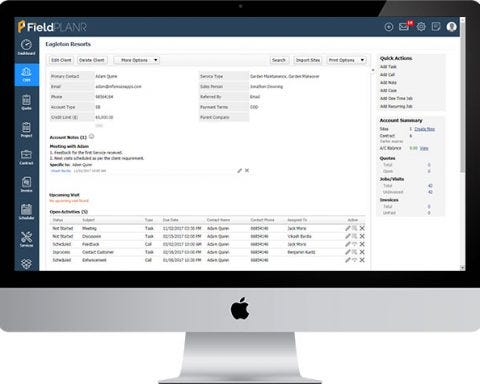Open the Services wrench icon in sidebar
The height and width of the screenshot is (384, 480).
[26, 239]
